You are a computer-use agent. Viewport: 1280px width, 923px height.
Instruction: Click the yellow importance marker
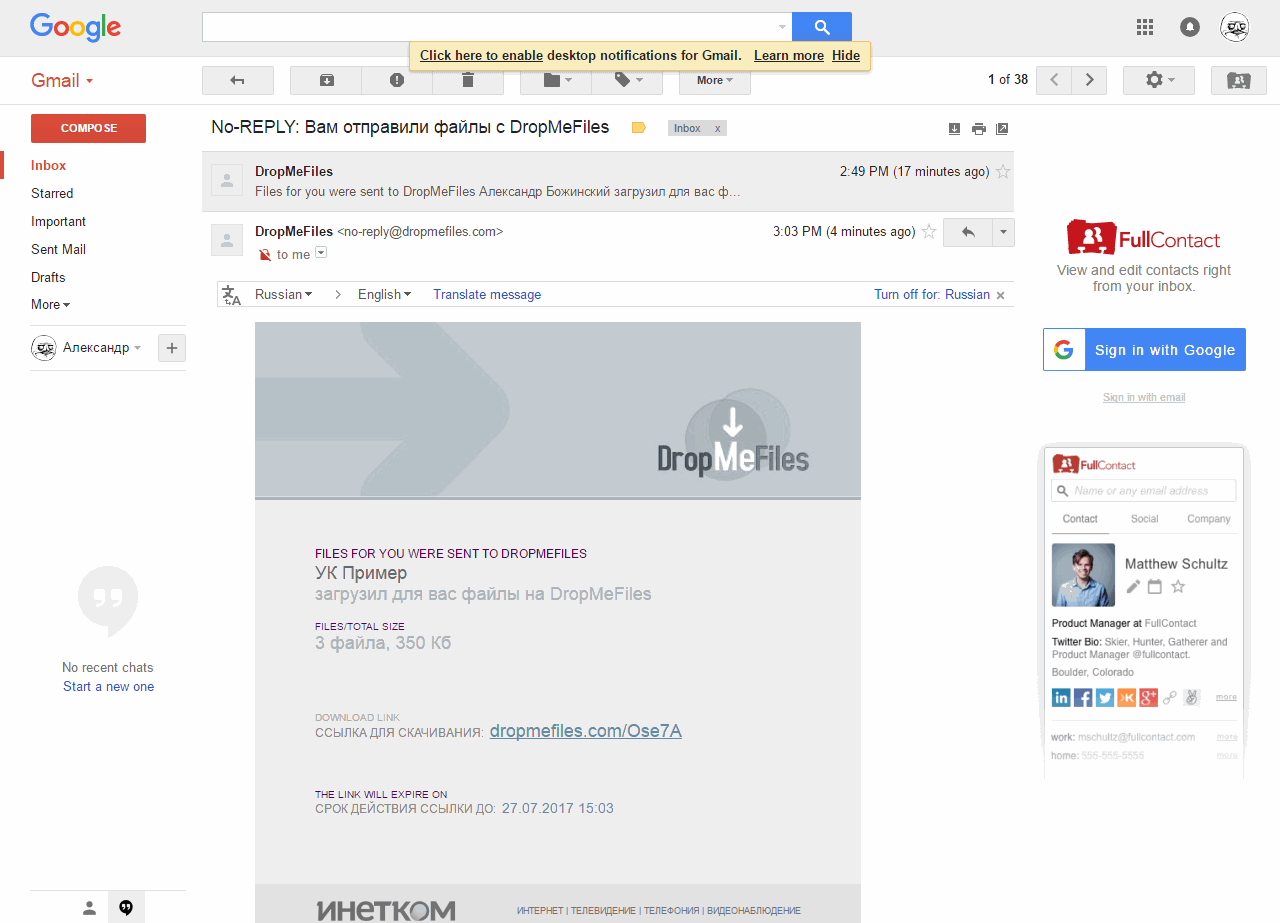tap(639, 128)
